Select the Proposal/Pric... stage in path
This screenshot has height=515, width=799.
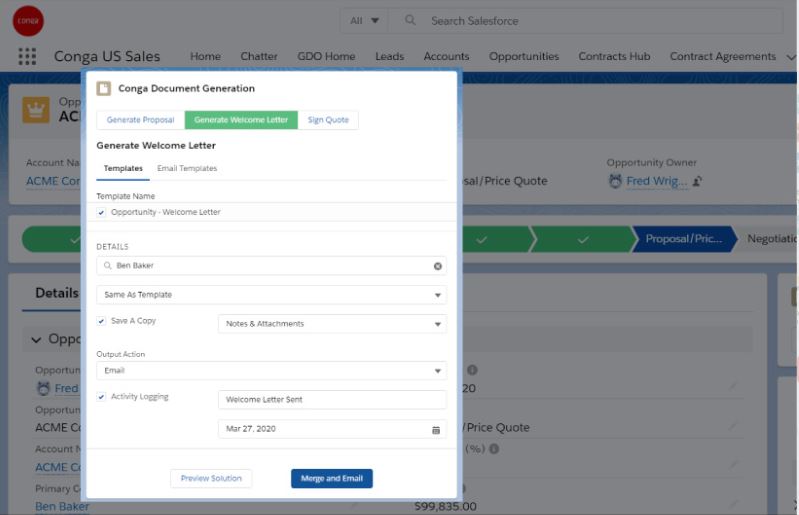pos(684,239)
